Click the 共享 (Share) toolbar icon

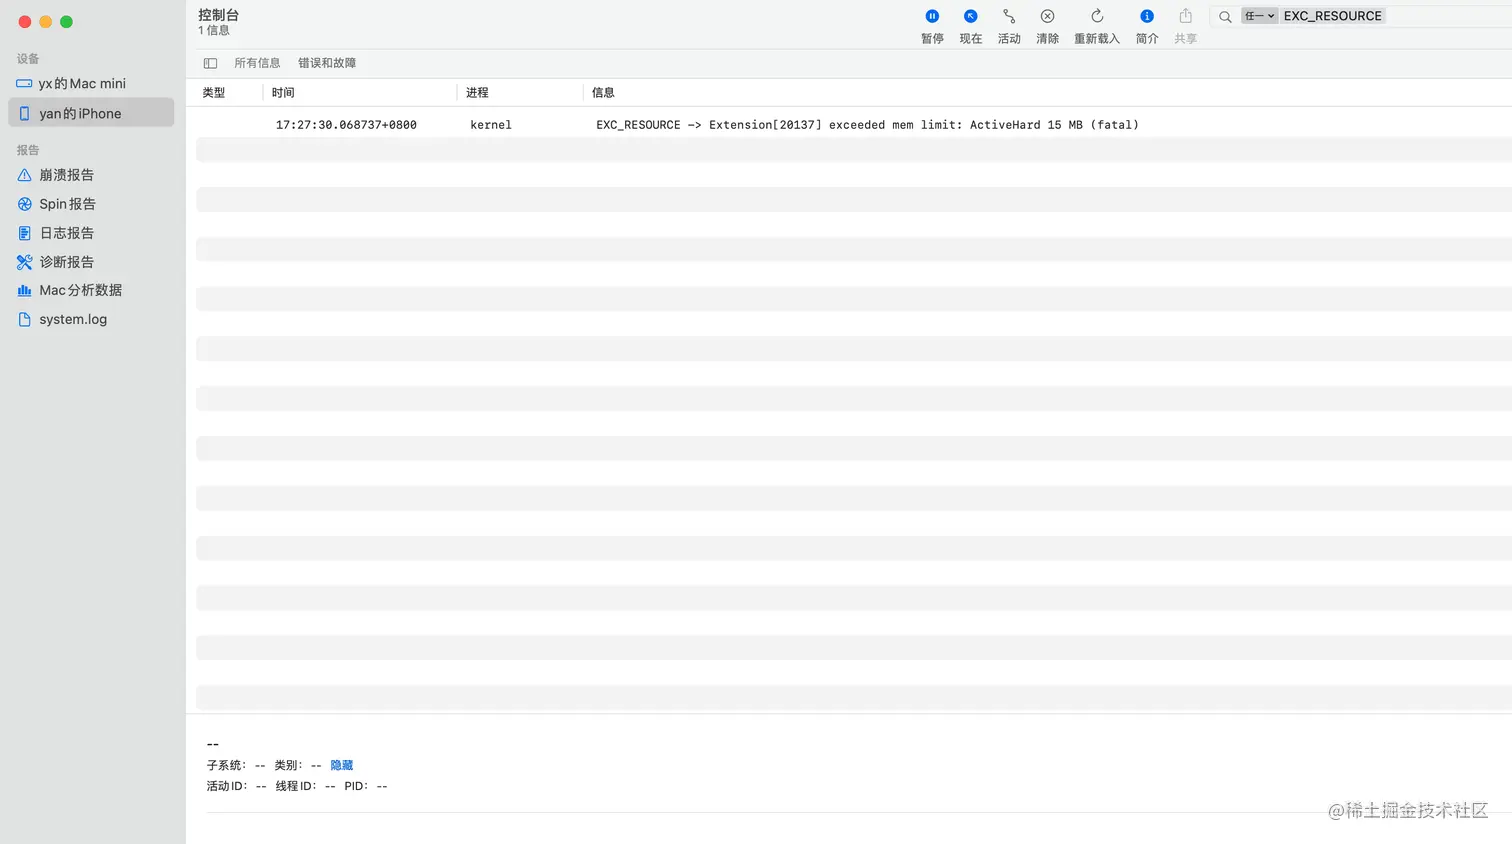[1185, 16]
